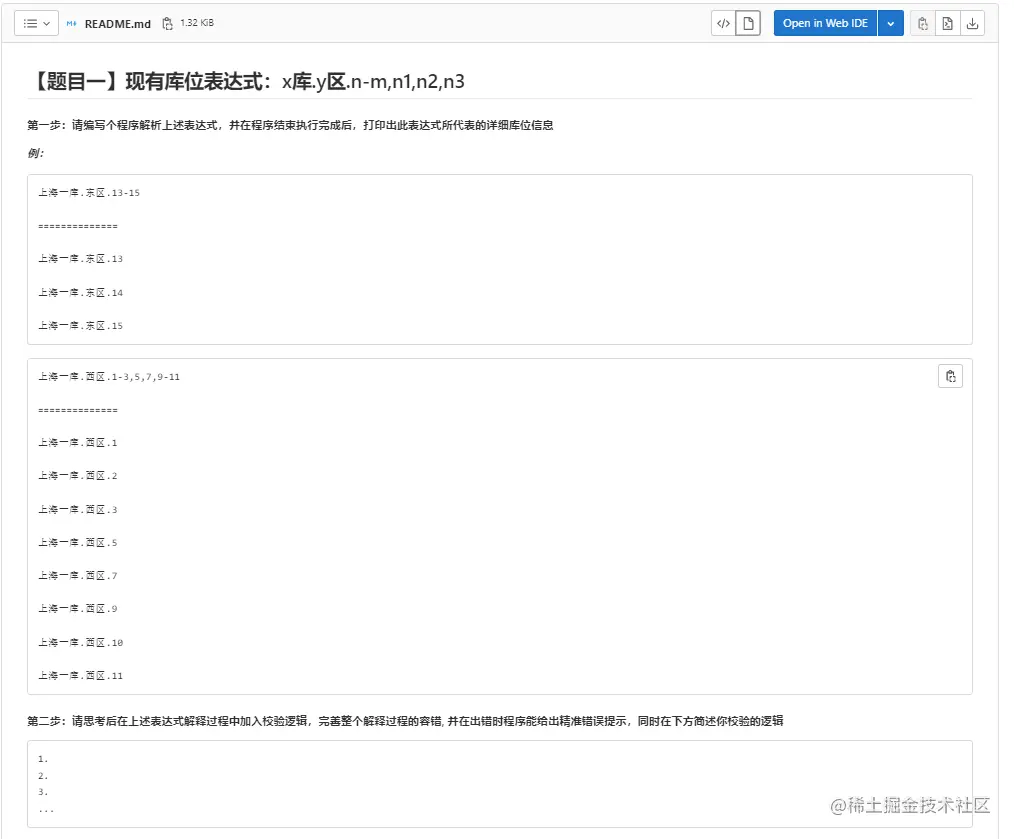
Task: Switch to display source view
Action: (723, 23)
